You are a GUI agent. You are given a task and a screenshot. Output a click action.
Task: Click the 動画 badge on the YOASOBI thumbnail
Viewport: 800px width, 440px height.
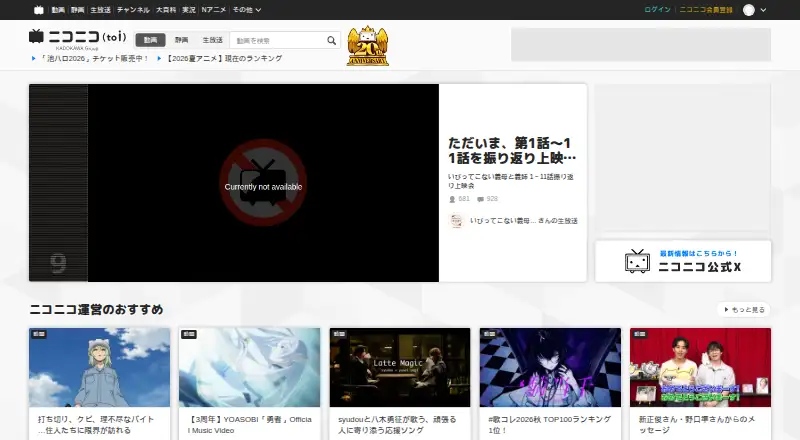tap(189, 334)
